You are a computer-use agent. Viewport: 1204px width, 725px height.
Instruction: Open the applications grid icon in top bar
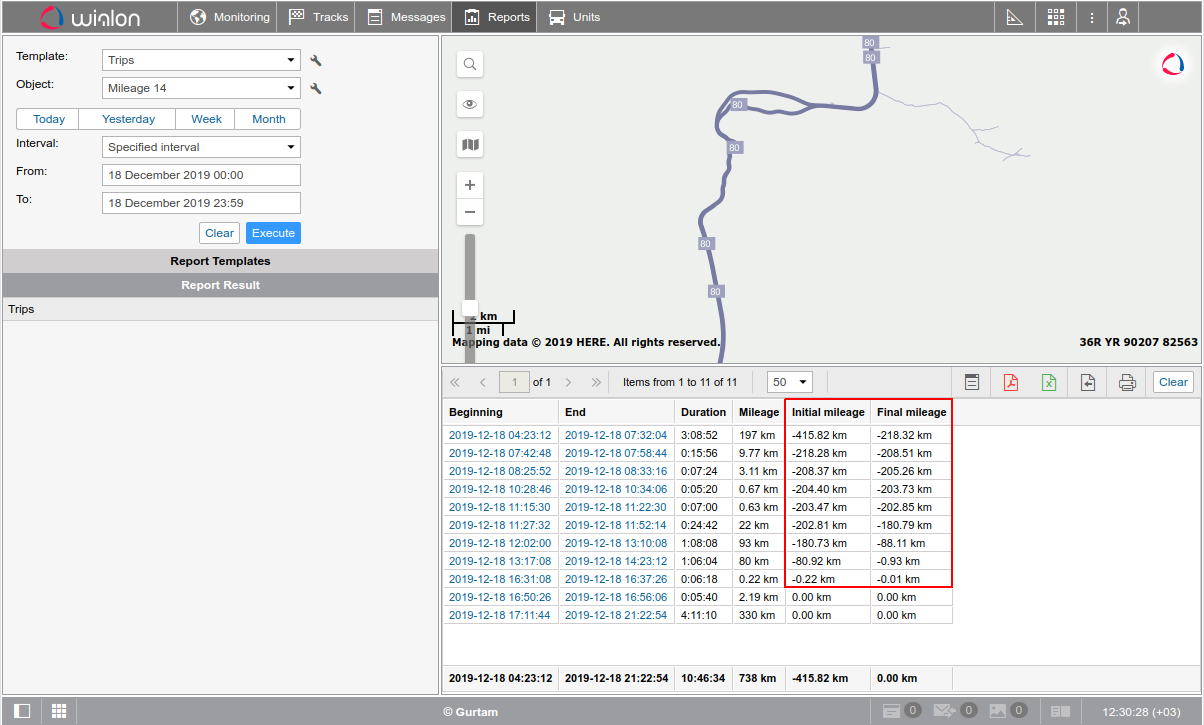click(x=1056, y=17)
